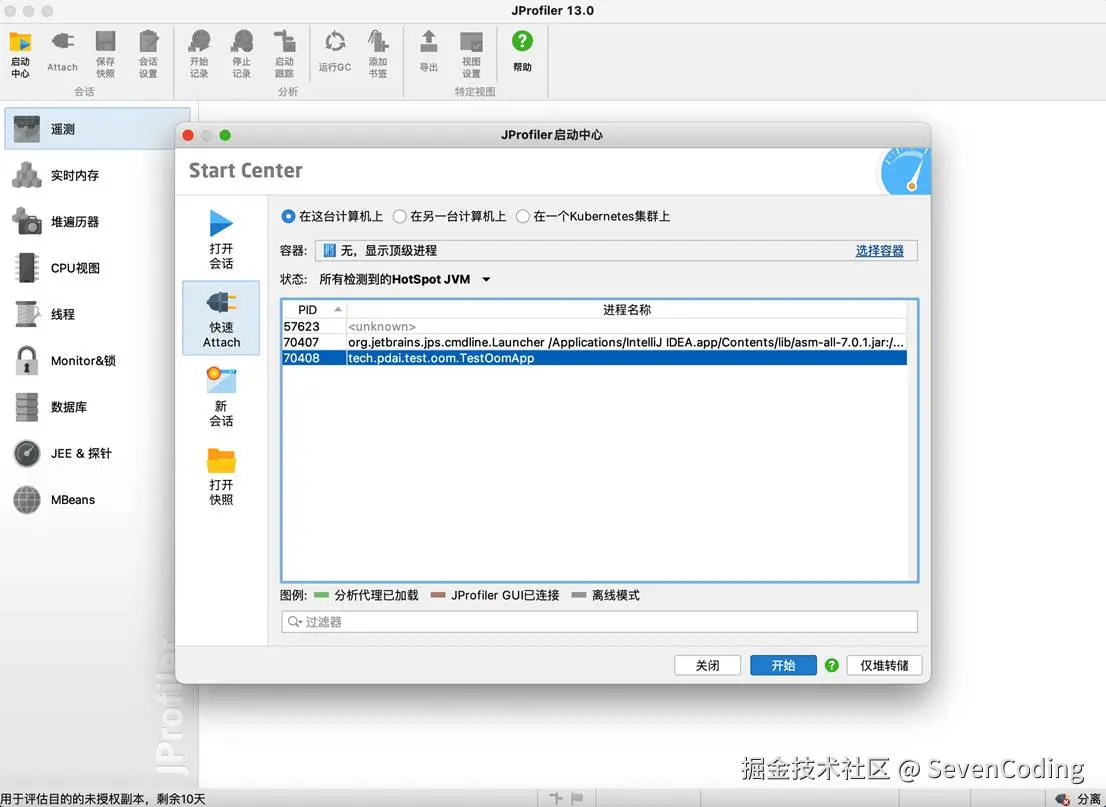Screen dimensions: 1106x807
Task: Select the 在另一台计算机上 radio button
Action: [x=399, y=217]
